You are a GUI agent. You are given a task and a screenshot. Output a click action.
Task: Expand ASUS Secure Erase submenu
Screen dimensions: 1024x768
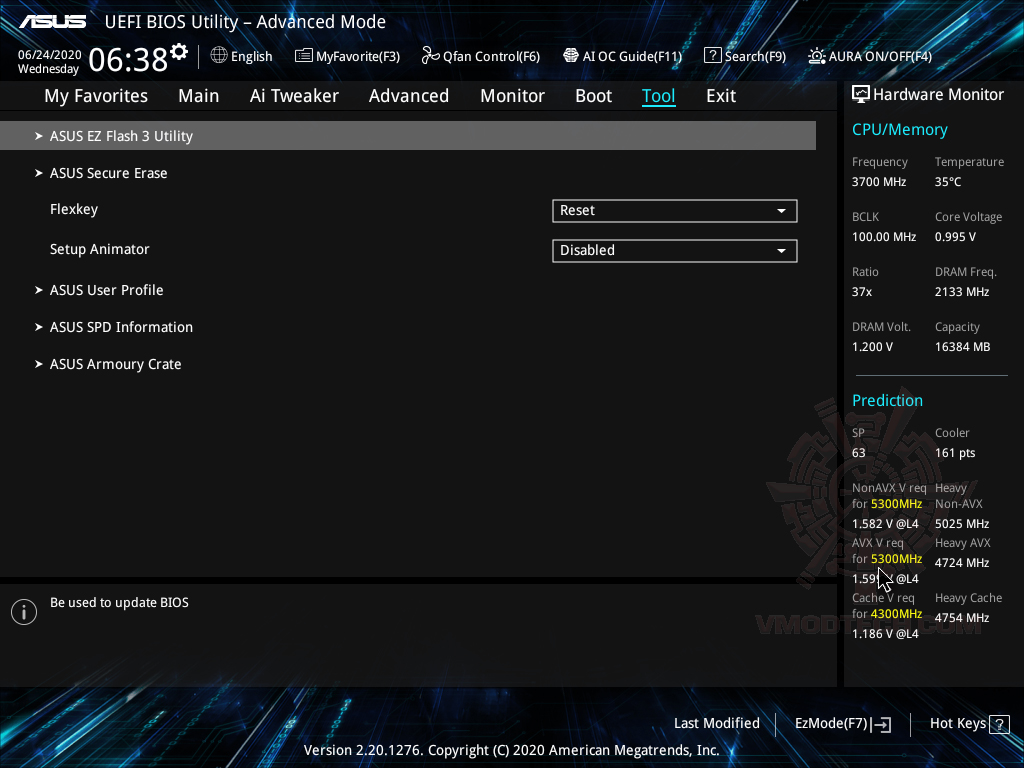point(108,173)
